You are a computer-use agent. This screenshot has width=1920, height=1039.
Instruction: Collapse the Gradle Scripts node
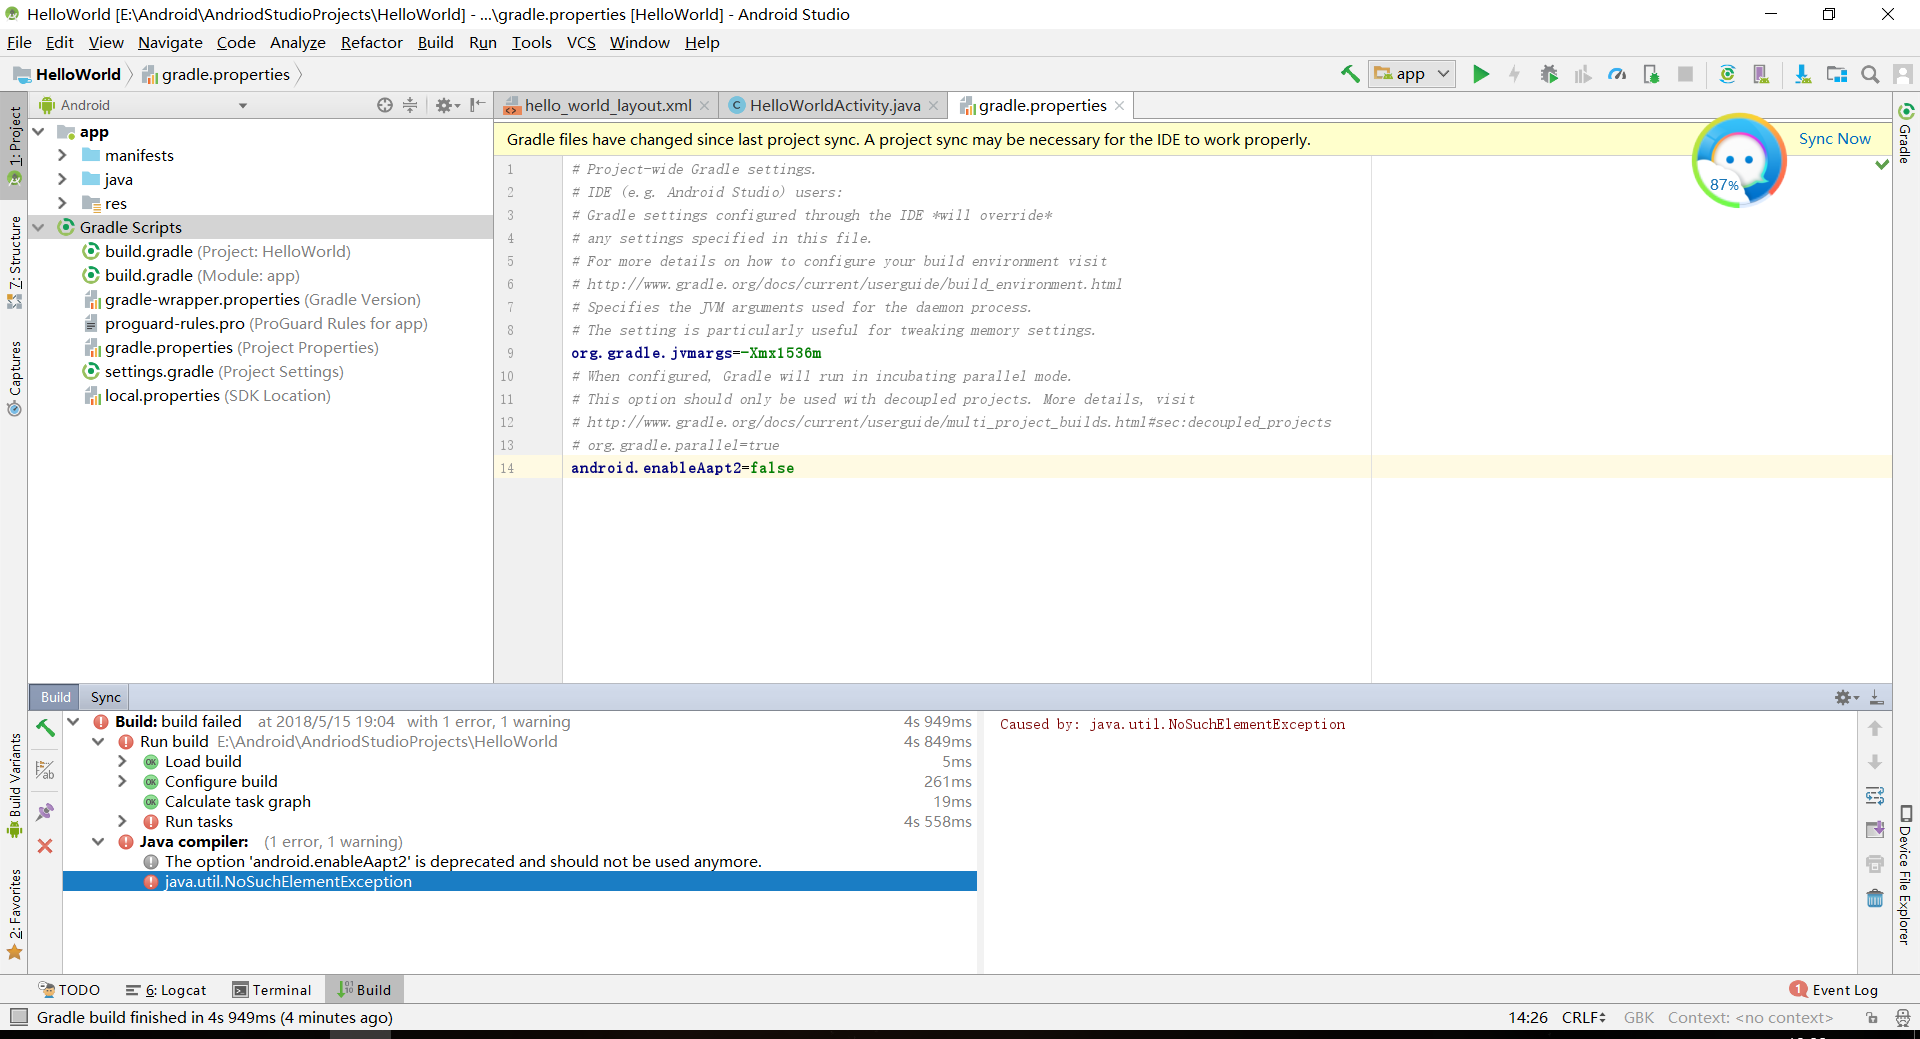coord(38,227)
